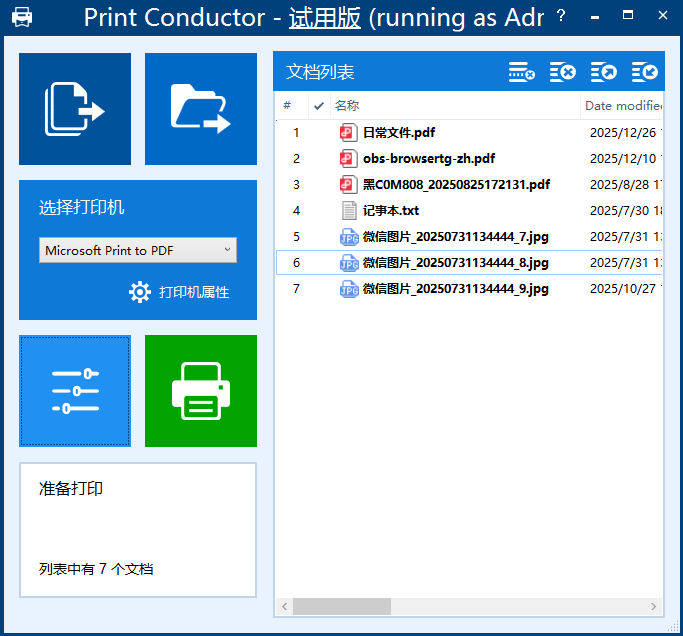The image size is (683, 636).
Task: Click the Add Folder tile
Action: [x=201, y=109]
